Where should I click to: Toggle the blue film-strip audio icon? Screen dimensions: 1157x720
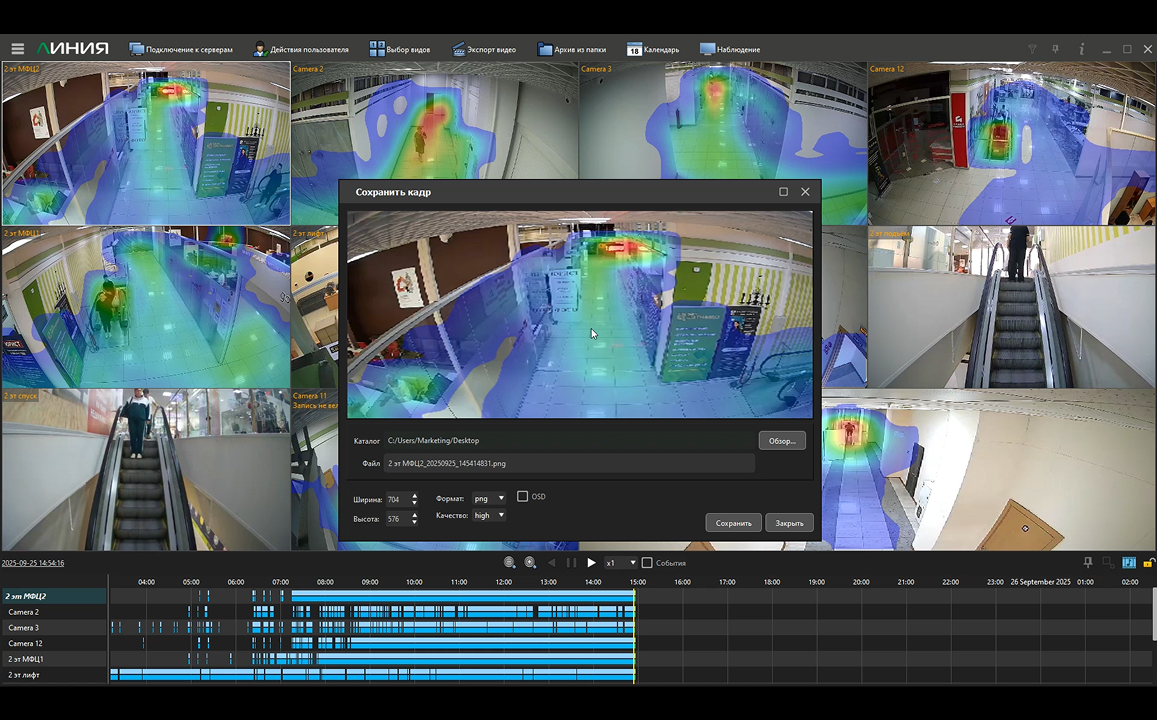click(x=1129, y=563)
